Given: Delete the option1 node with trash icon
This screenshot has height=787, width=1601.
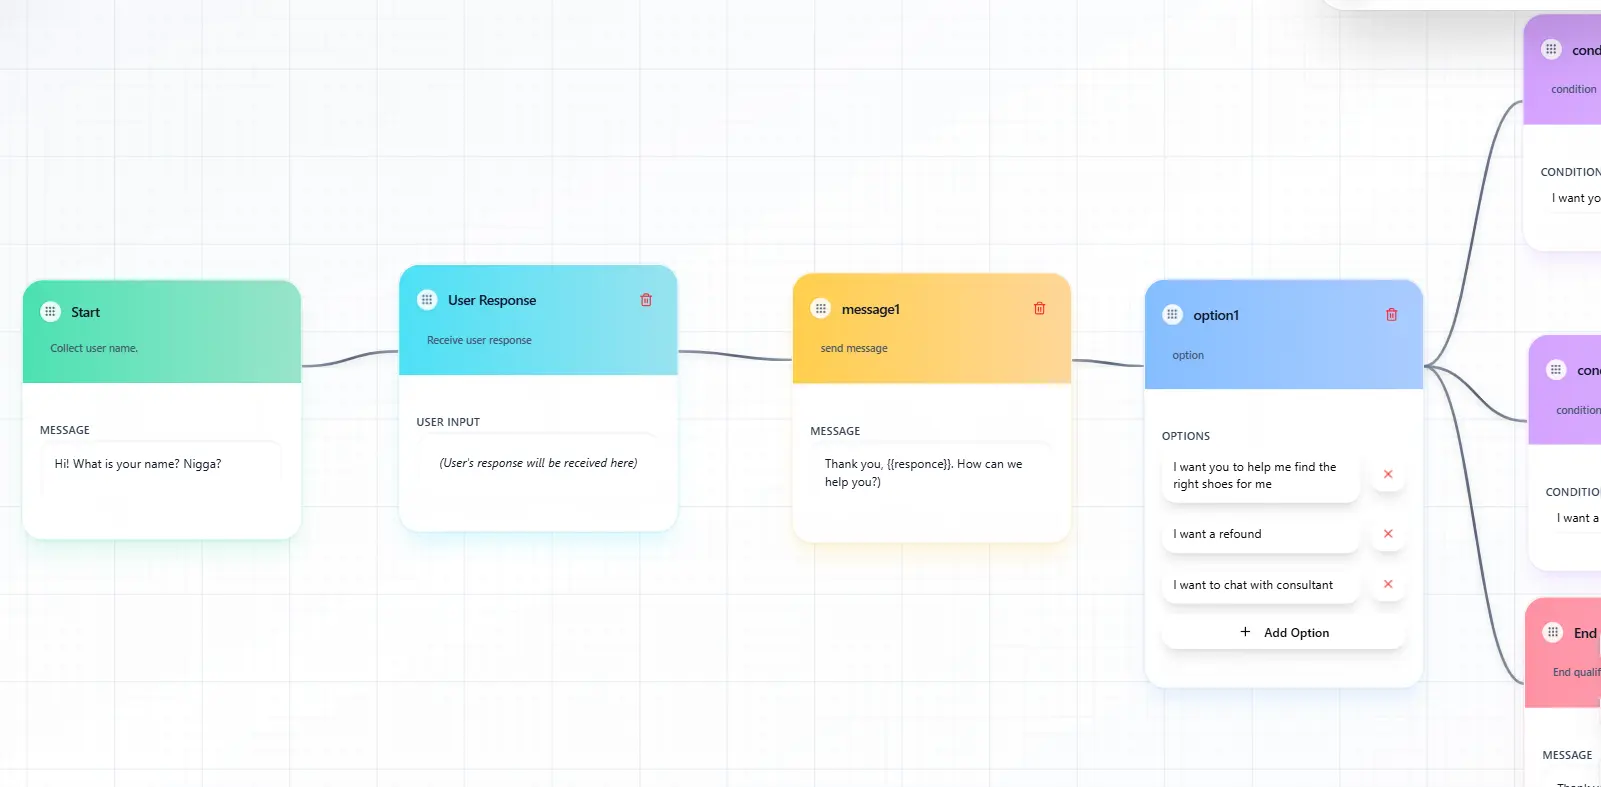Looking at the screenshot, I should pyautogui.click(x=1391, y=314).
